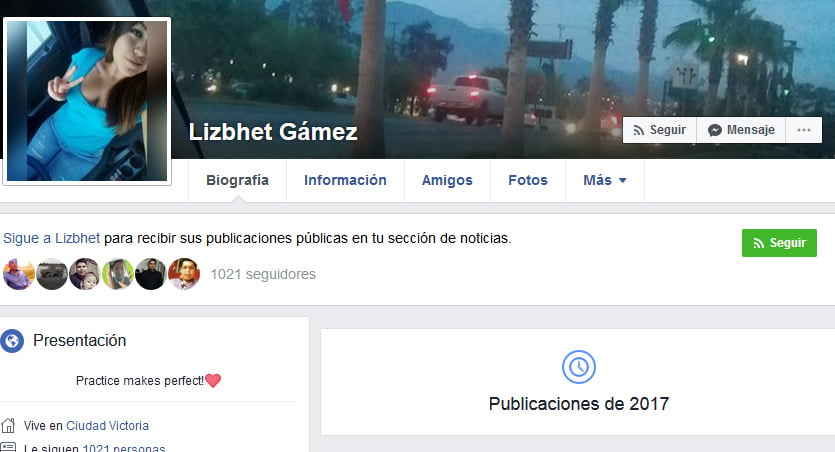Open the Ciudad Victoria link
Screen dimensions: 835x452
pos(108,426)
